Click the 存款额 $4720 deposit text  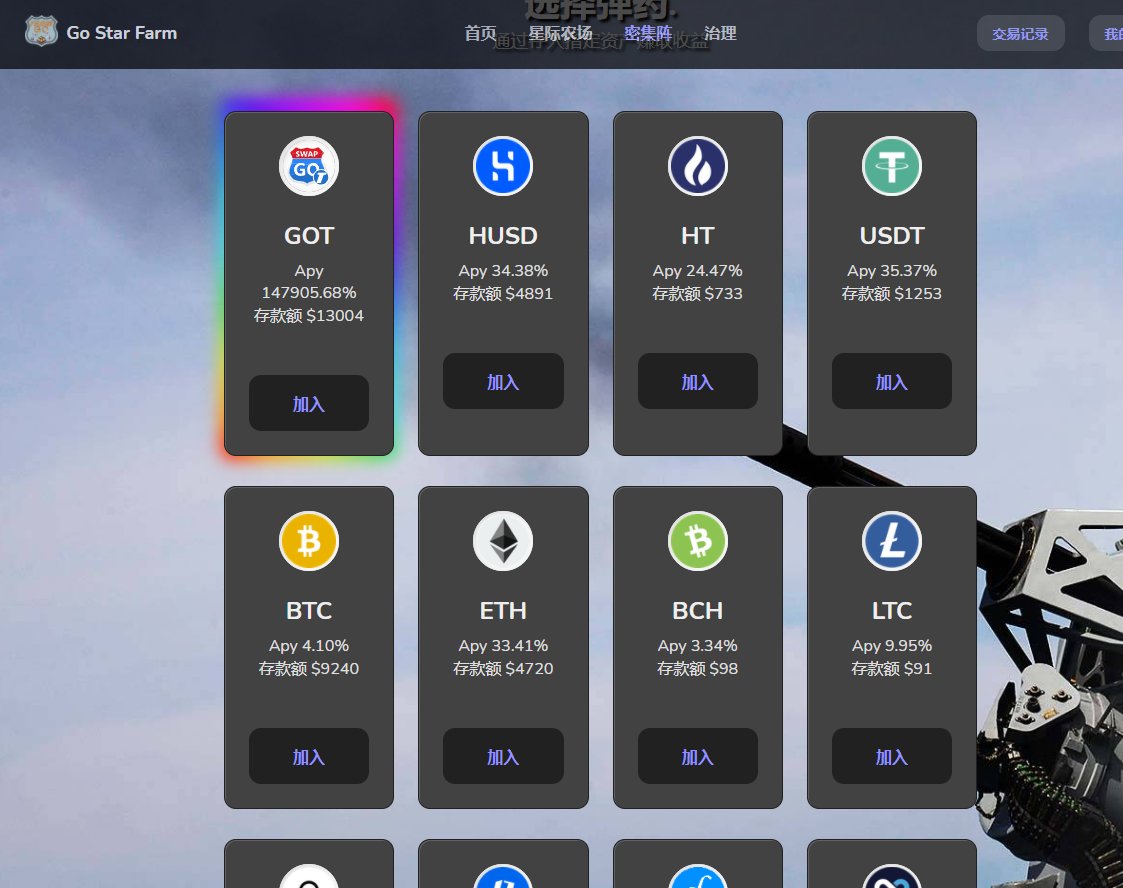(x=503, y=669)
